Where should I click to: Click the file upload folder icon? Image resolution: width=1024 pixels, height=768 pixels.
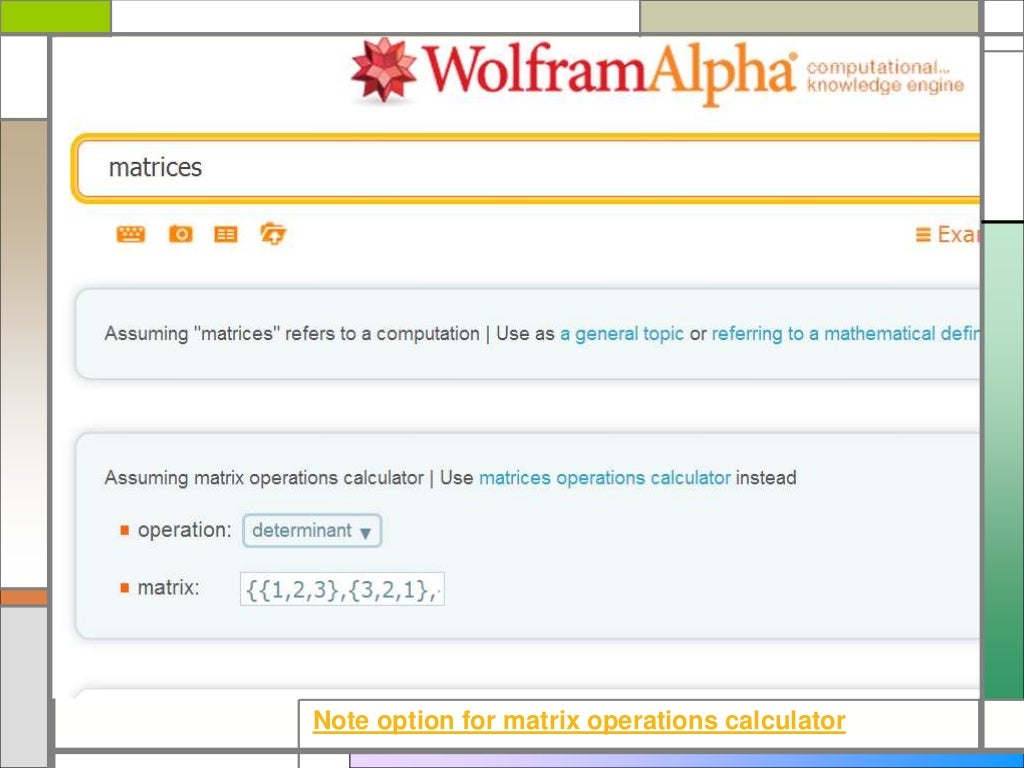click(273, 233)
